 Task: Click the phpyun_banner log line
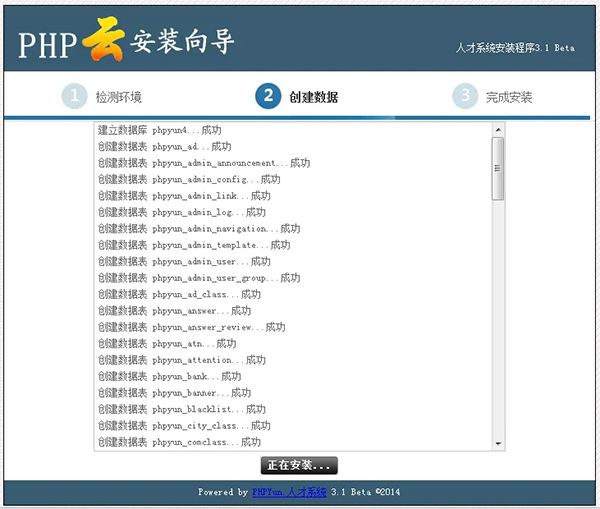(174, 393)
